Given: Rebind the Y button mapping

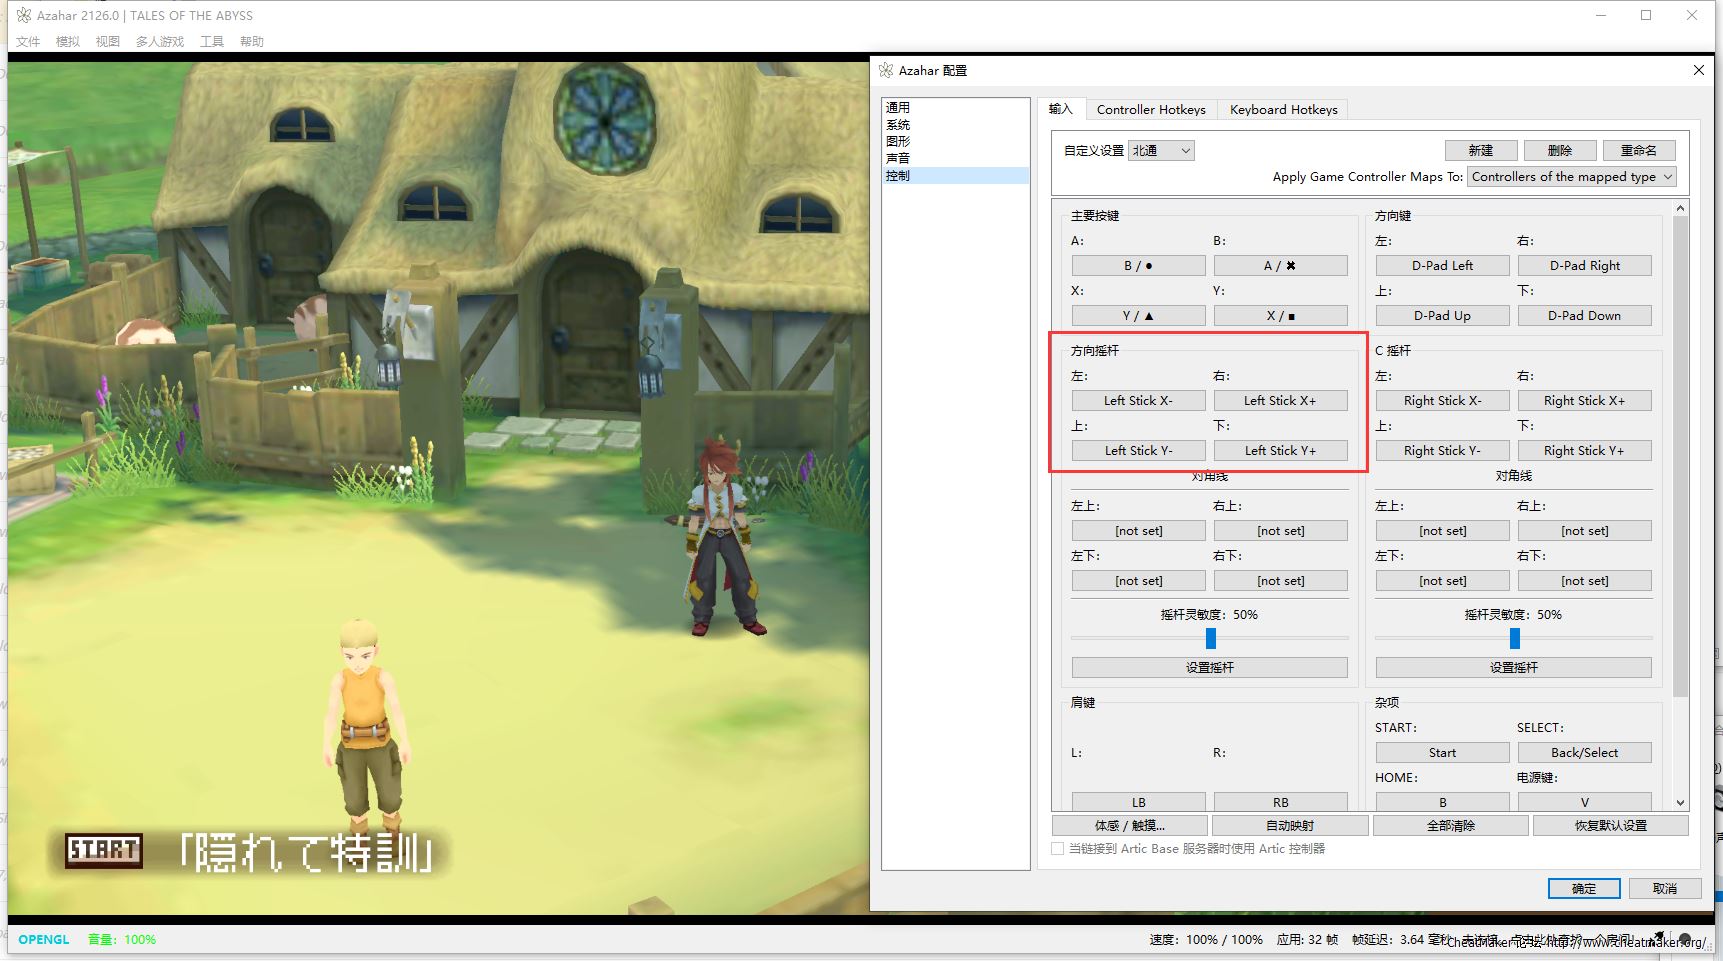Looking at the screenshot, I should [1281, 316].
